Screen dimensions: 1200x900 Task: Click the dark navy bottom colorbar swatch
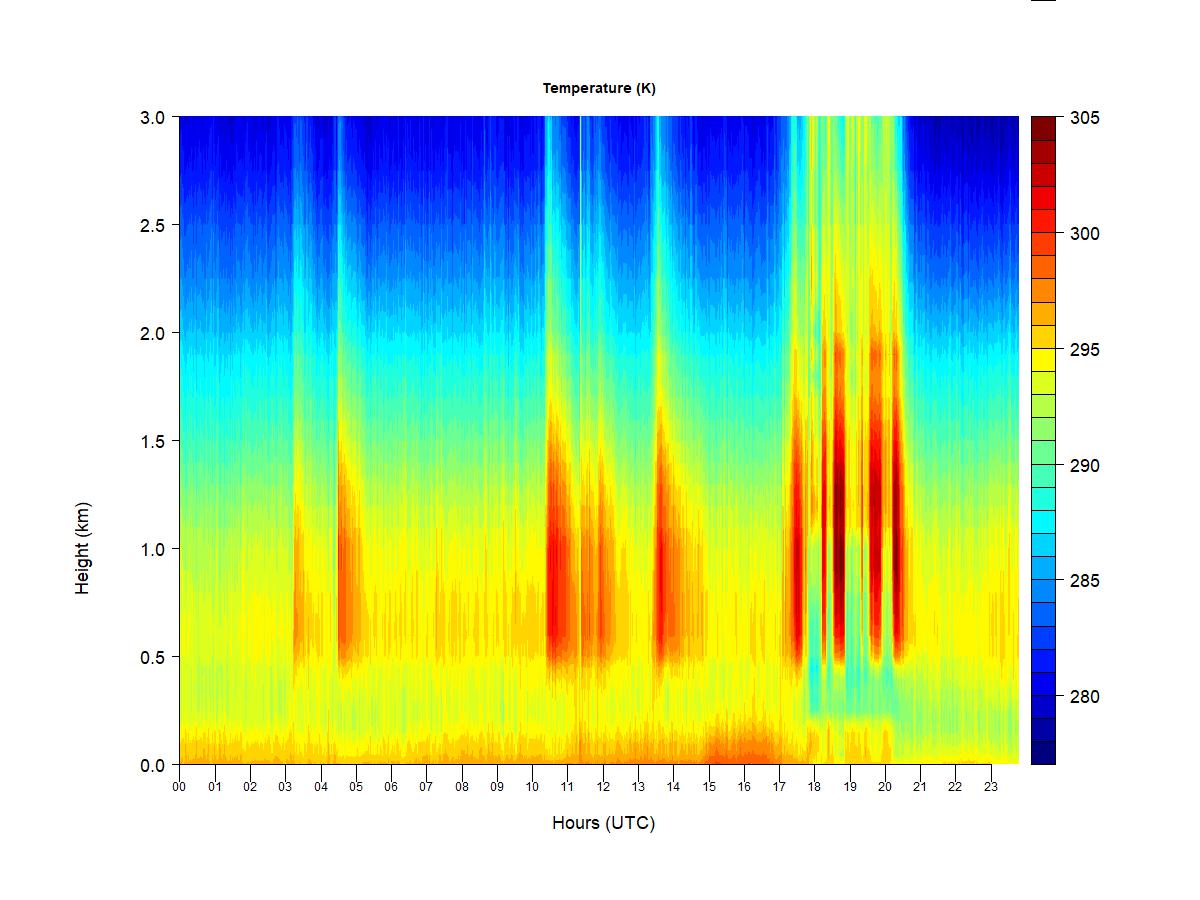pos(1043,753)
